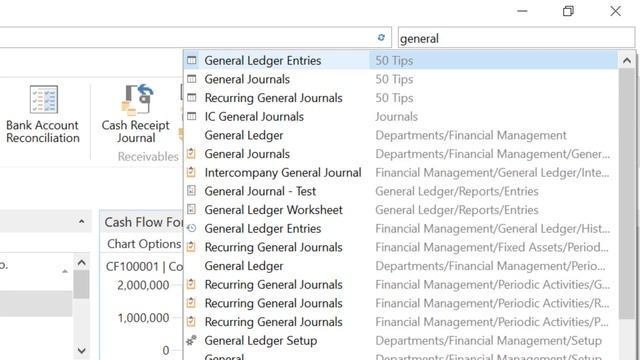Open General Journal - Test report

point(400,191)
